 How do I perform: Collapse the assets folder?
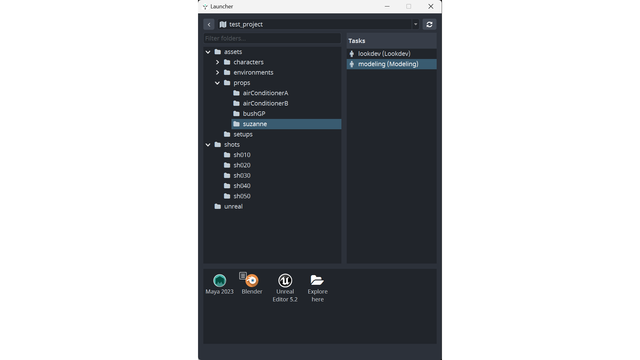[x=208, y=52]
